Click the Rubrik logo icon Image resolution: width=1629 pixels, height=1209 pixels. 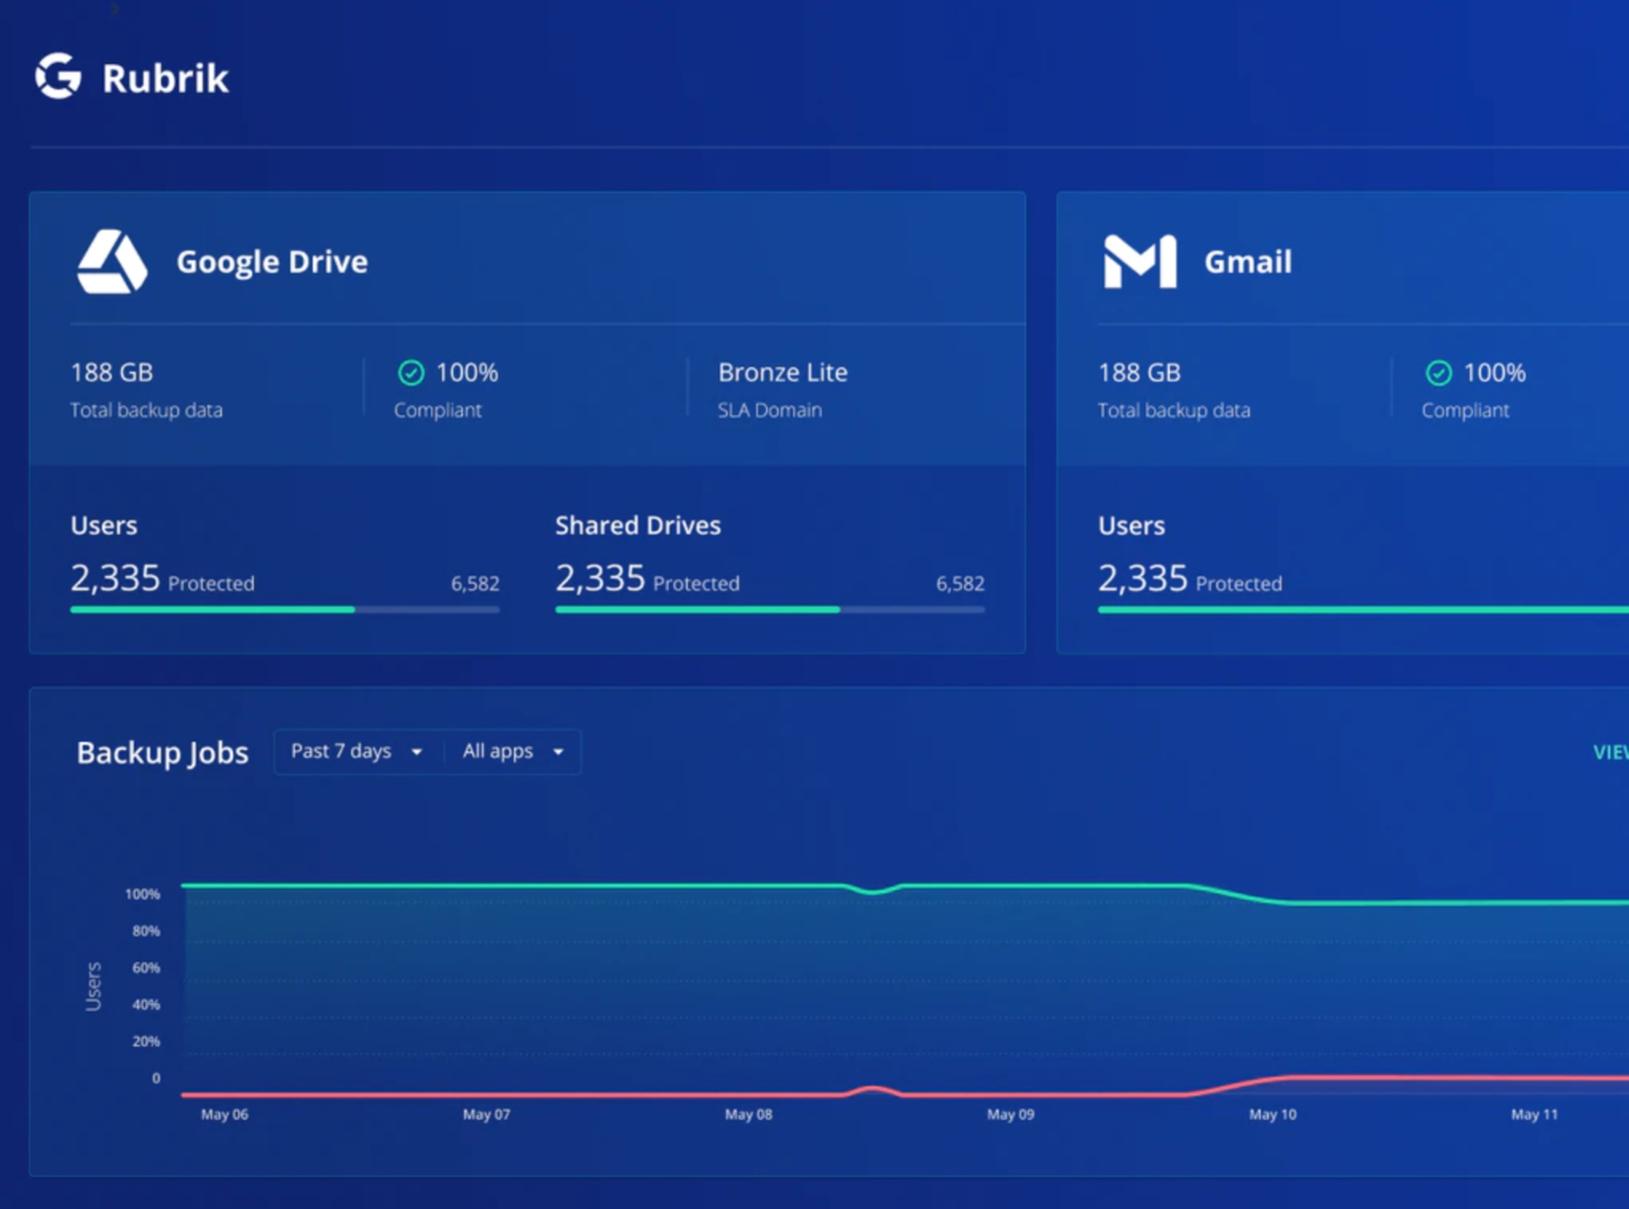click(58, 77)
